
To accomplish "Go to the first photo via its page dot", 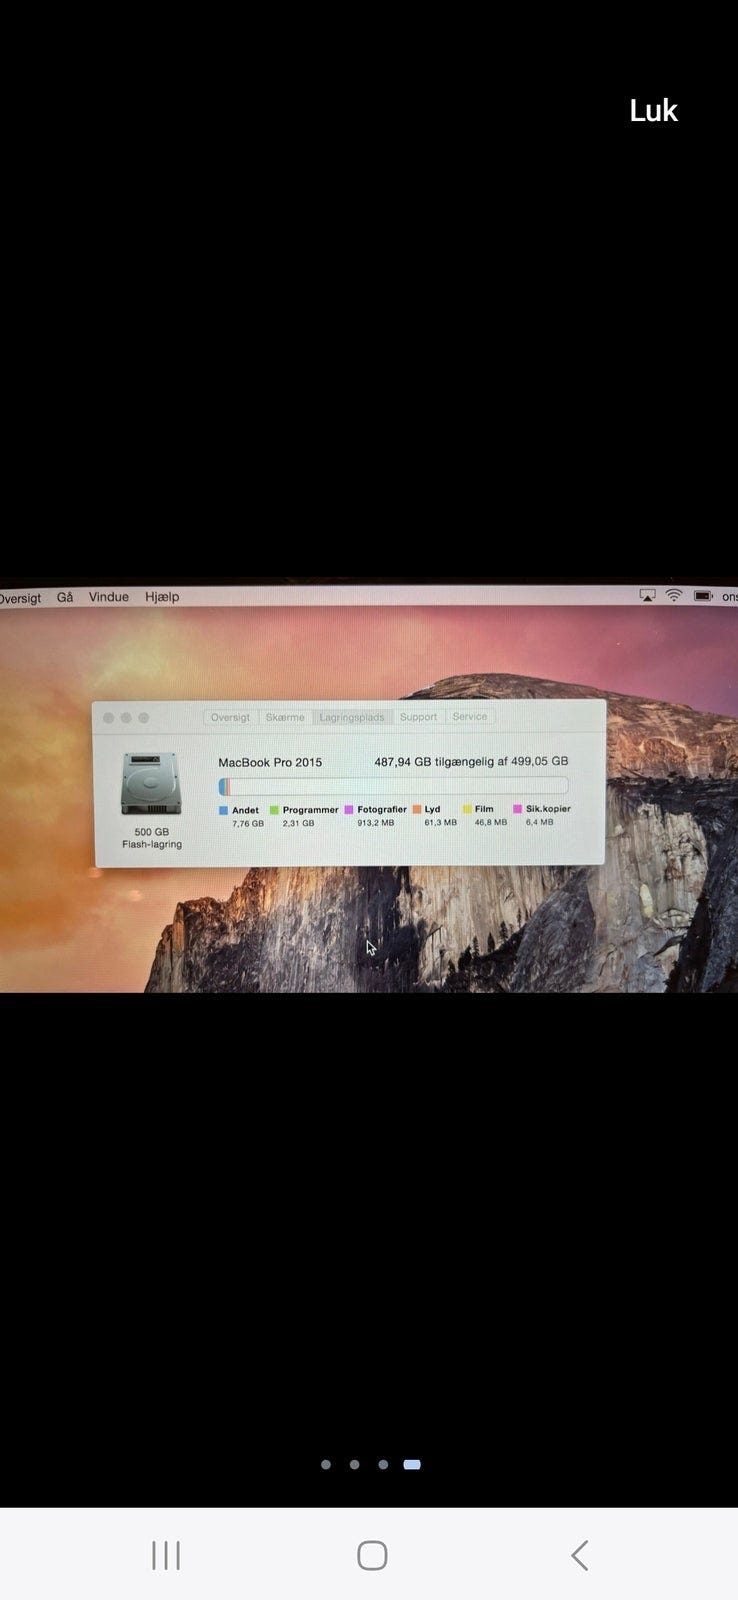I will [326, 1464].
